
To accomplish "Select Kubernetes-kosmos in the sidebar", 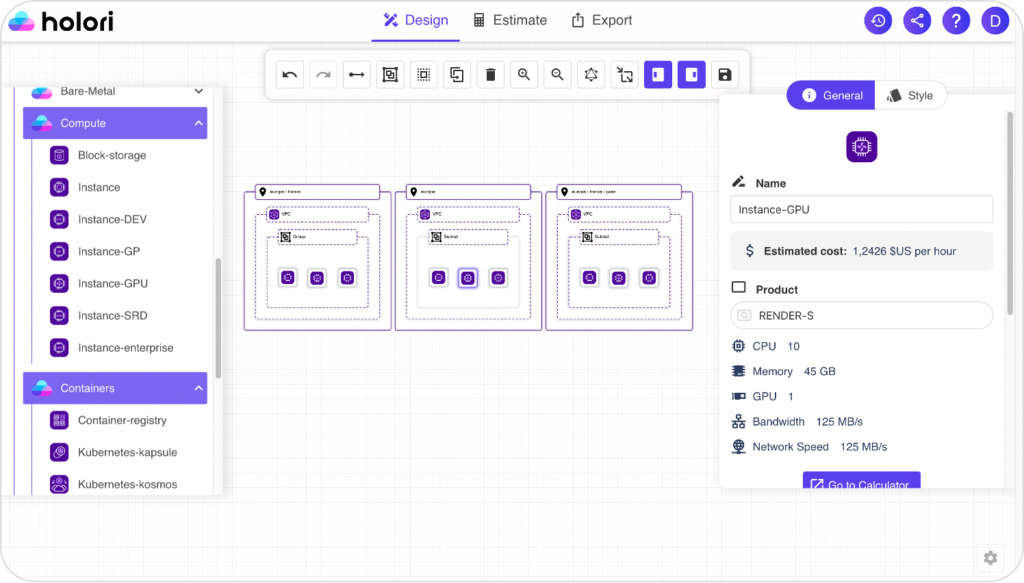I will click(x=127, y=484).
